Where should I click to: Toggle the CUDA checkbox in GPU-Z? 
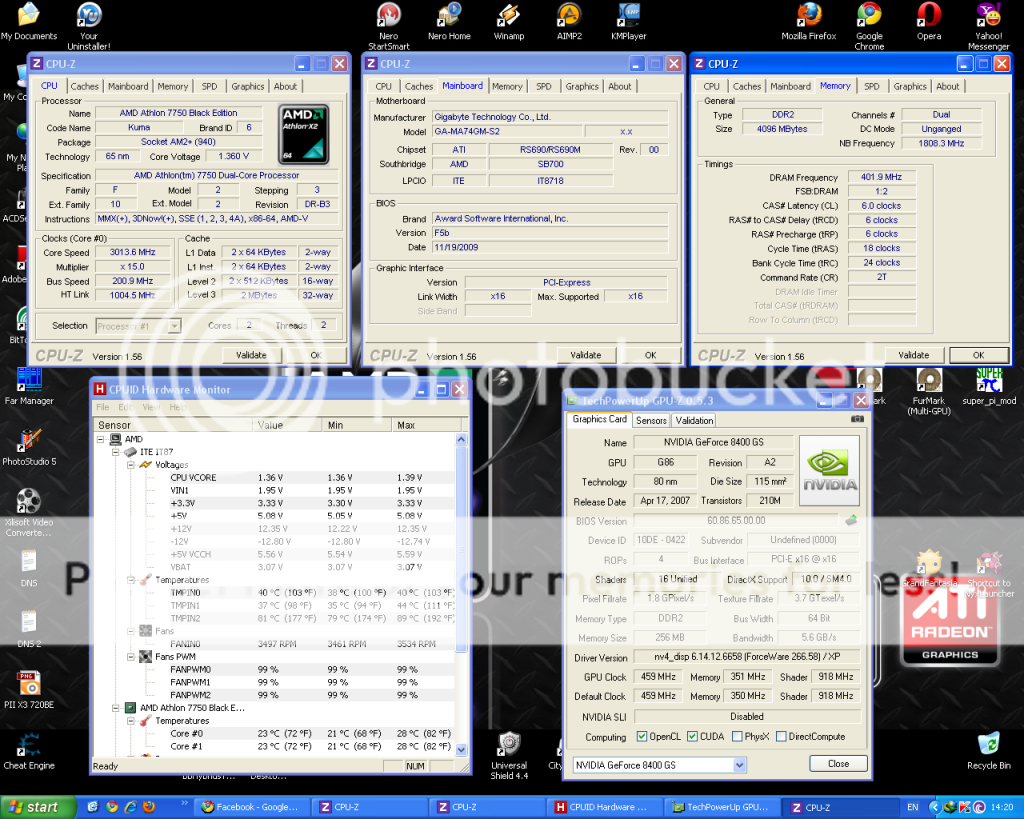coord(692,737)
